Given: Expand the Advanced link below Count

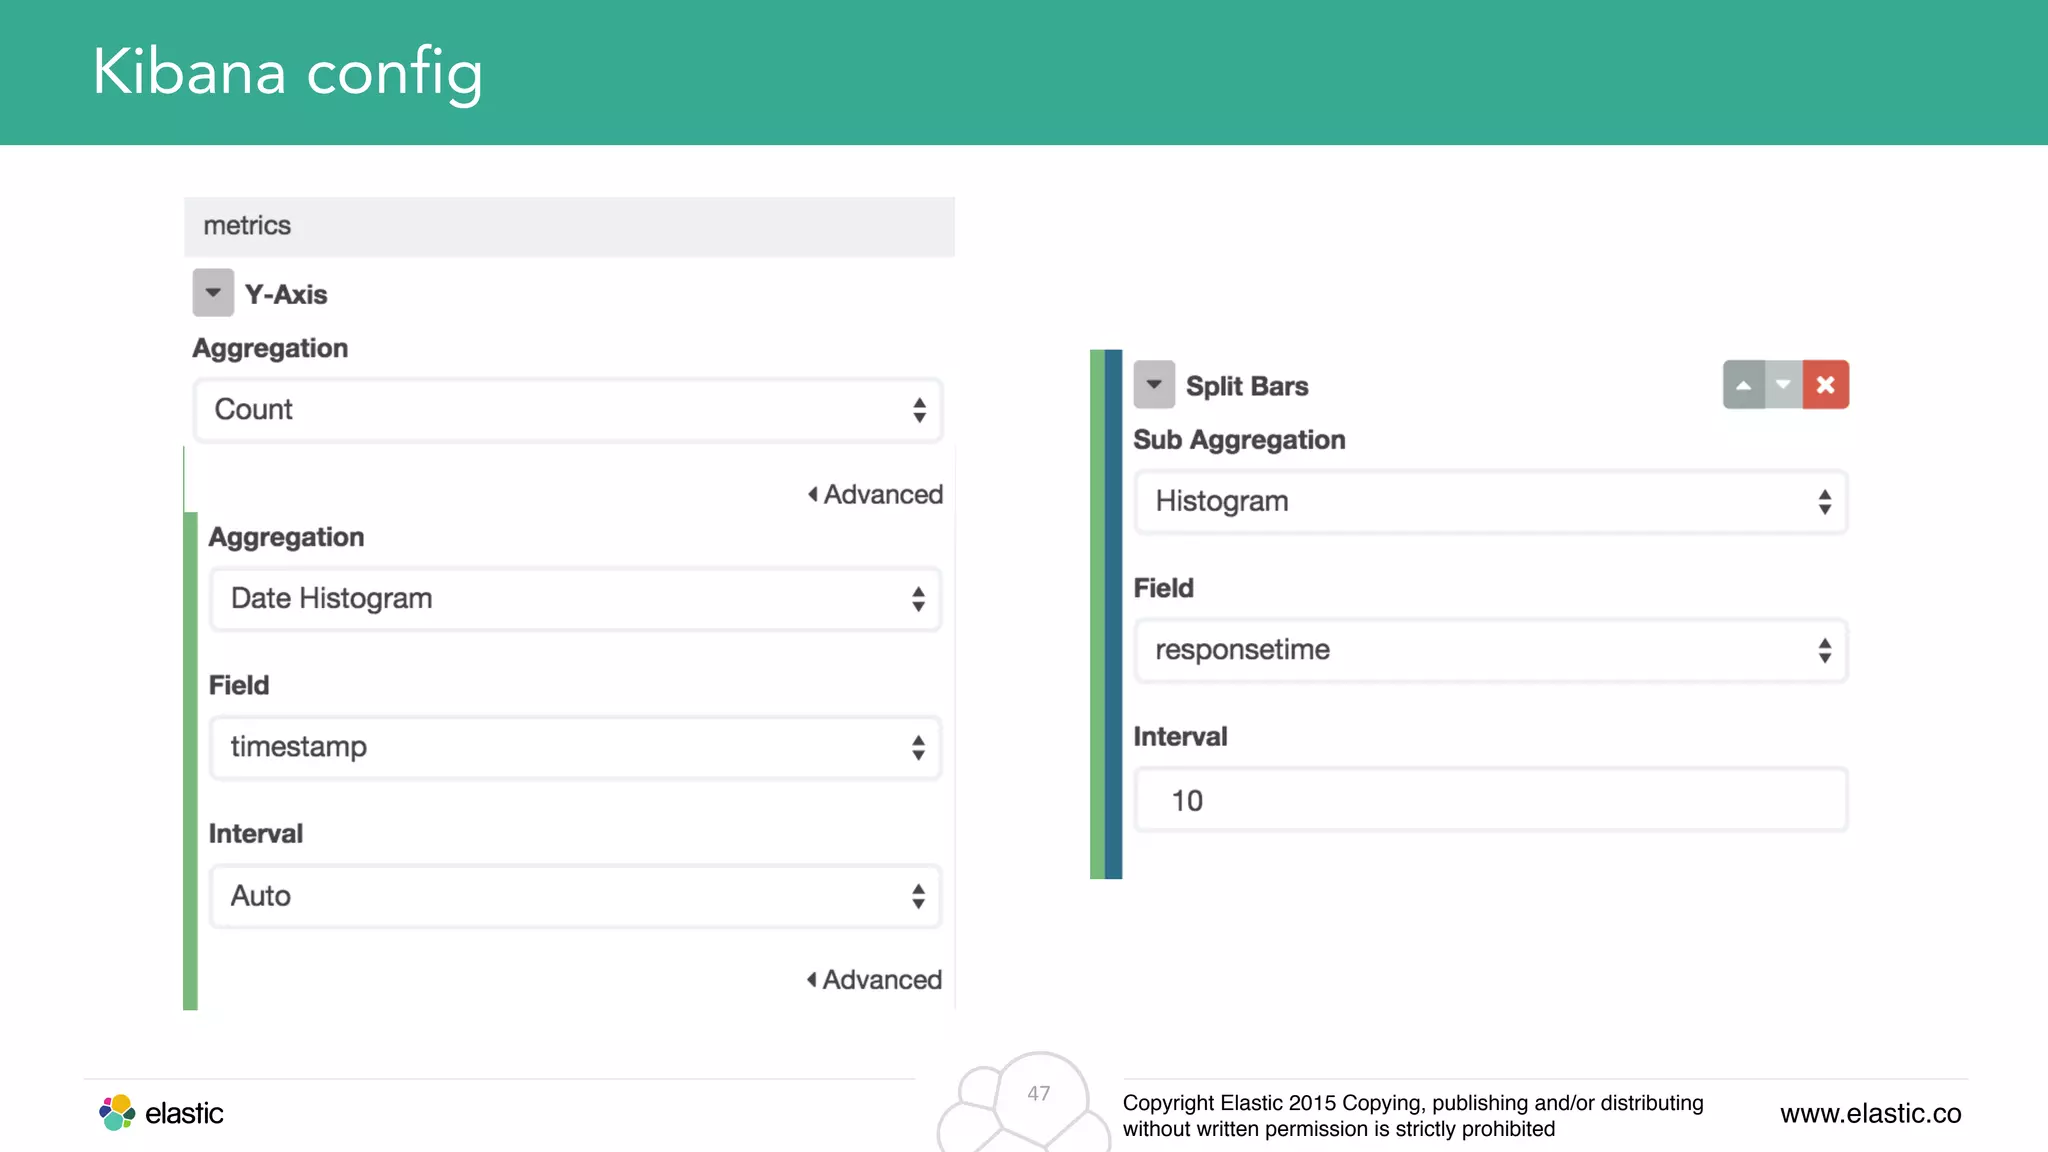Looking at the screenshot, I should point(875,494).
